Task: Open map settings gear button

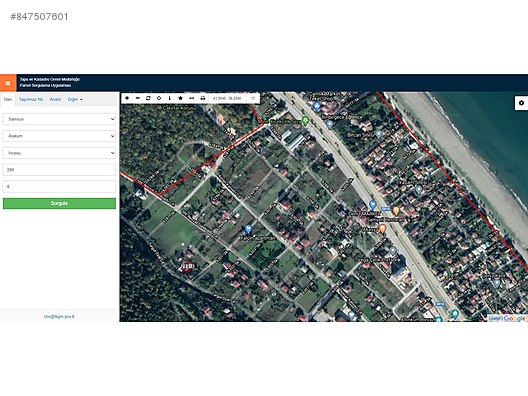Action: coord(521,103)
